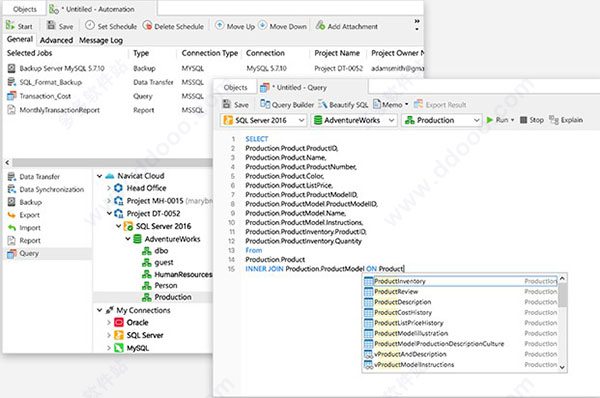
Task: Select Objects tab in Query window
Action: (x=235, y=88)
